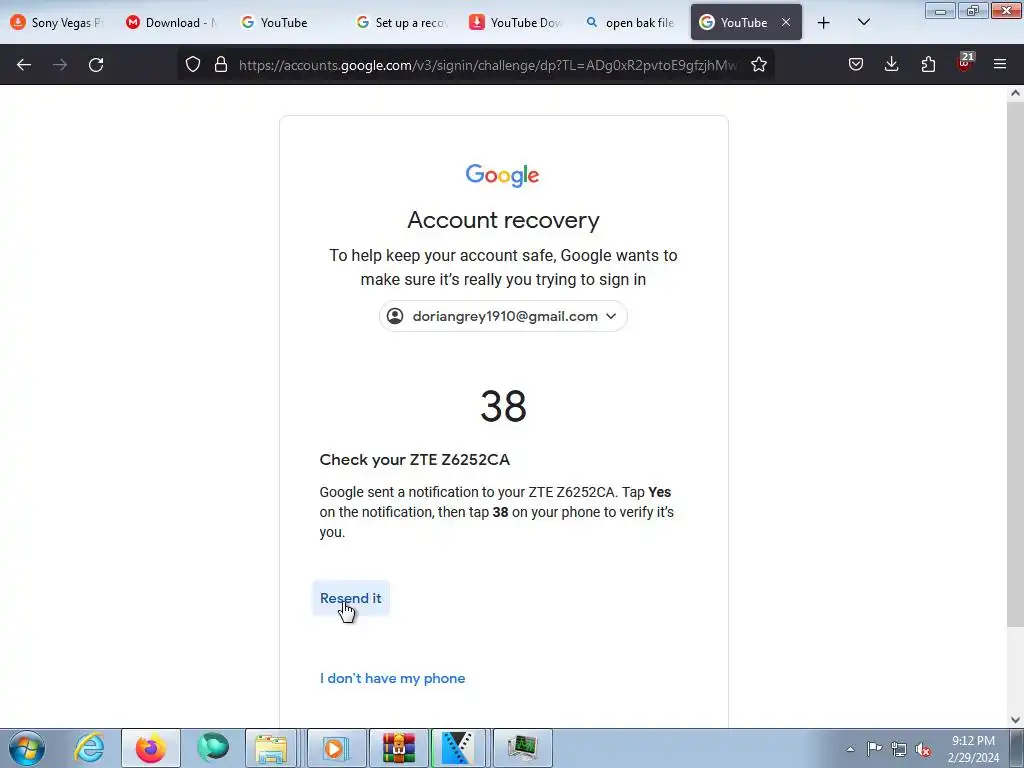This screenshot has height=768, width=1024.
Task: Open the Downloads panel icon
Action: pyautogui.click(x=891, y=64)
